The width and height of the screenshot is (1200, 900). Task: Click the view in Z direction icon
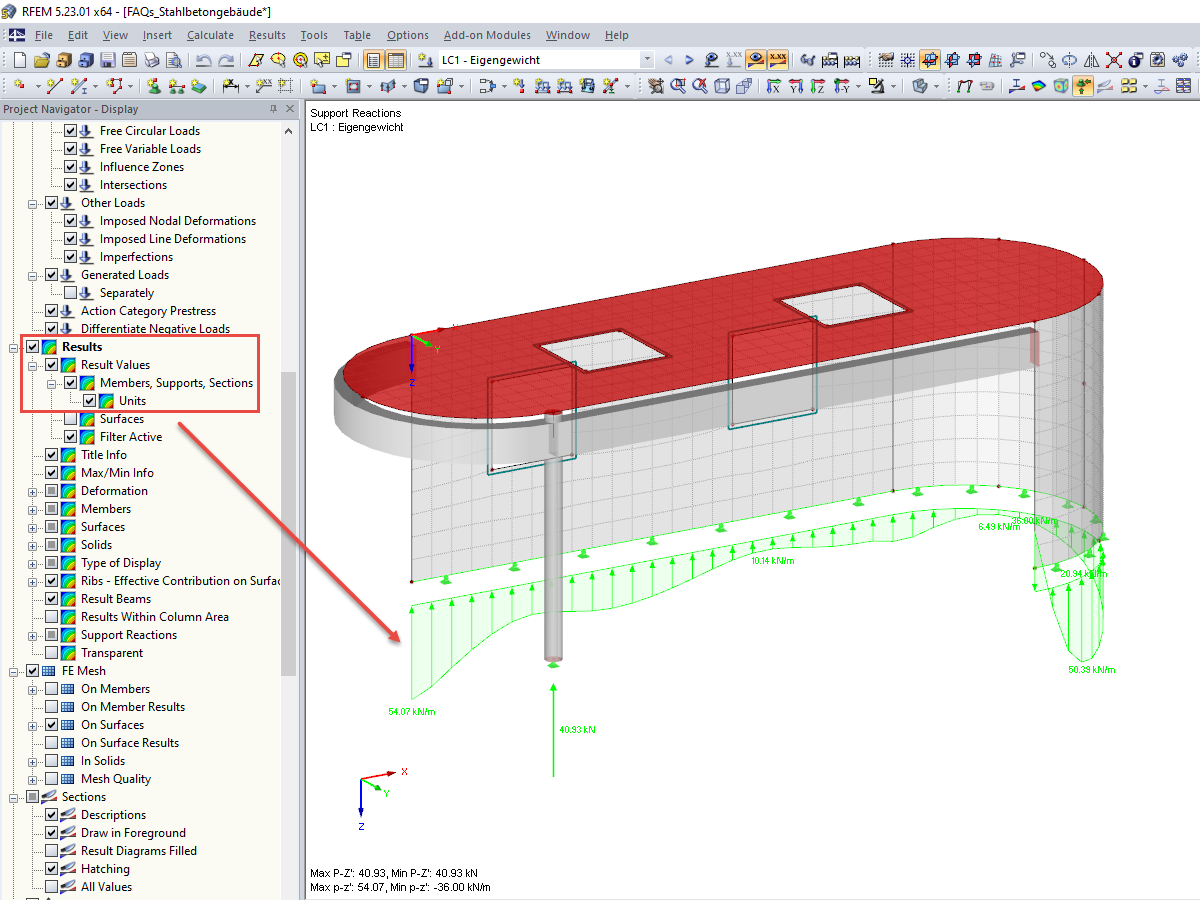[820, 87]
